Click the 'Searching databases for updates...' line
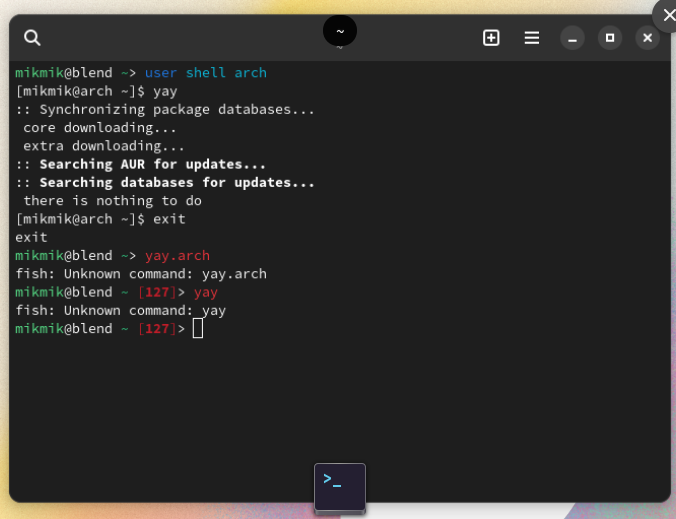Image resolution: width=676 pixels, height=519 pixels. 165,183
